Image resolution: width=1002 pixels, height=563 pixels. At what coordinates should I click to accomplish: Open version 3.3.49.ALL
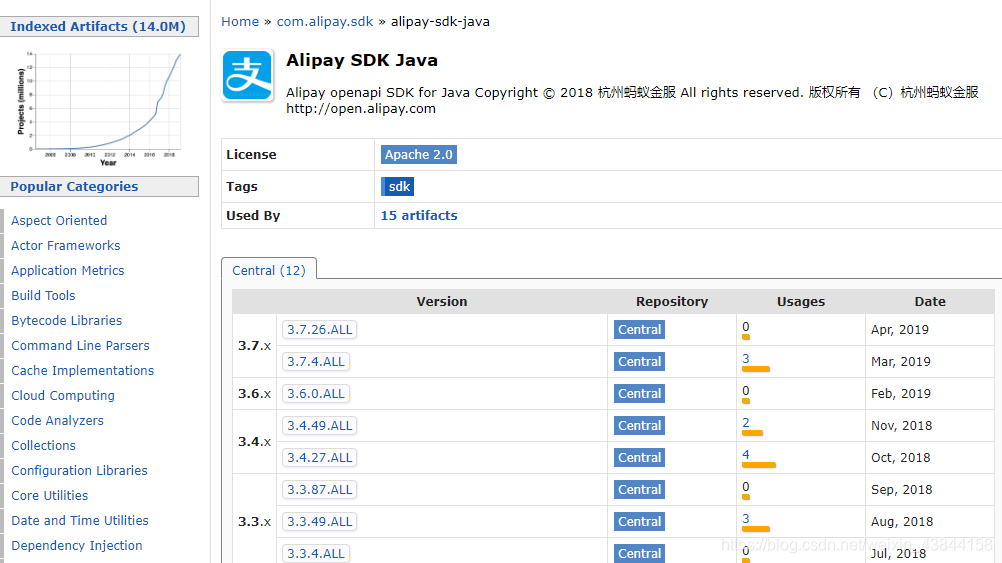[x=320, y=521]
